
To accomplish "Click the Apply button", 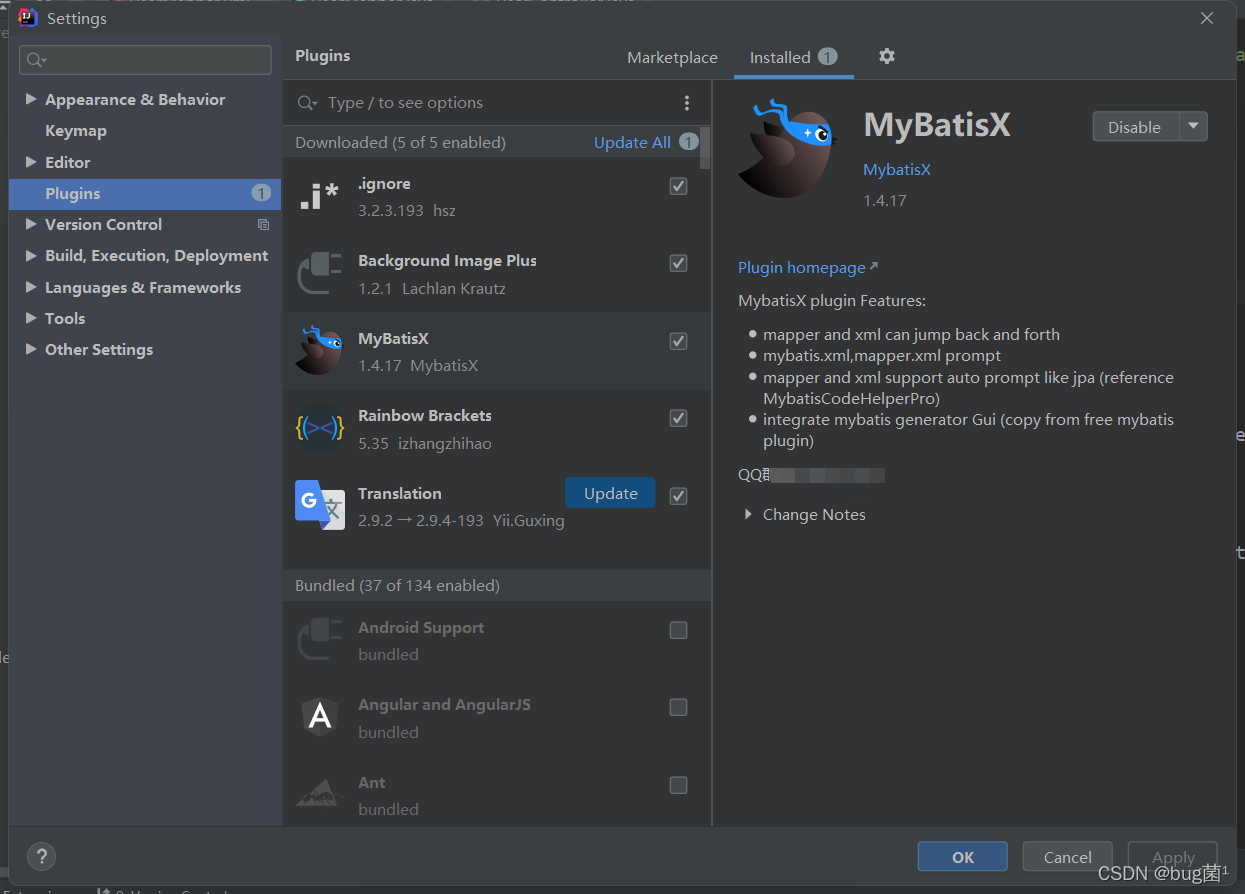I will click(1173, 857).
